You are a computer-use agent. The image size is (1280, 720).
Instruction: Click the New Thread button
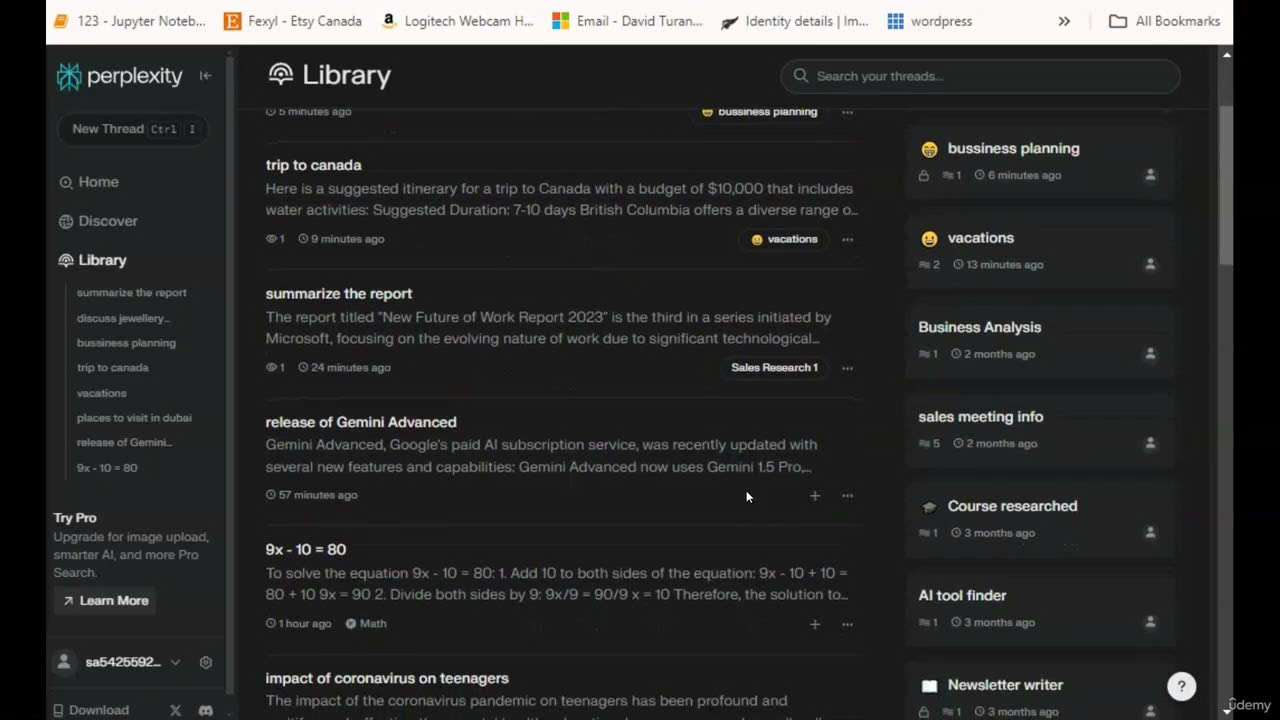coord(133,129)
